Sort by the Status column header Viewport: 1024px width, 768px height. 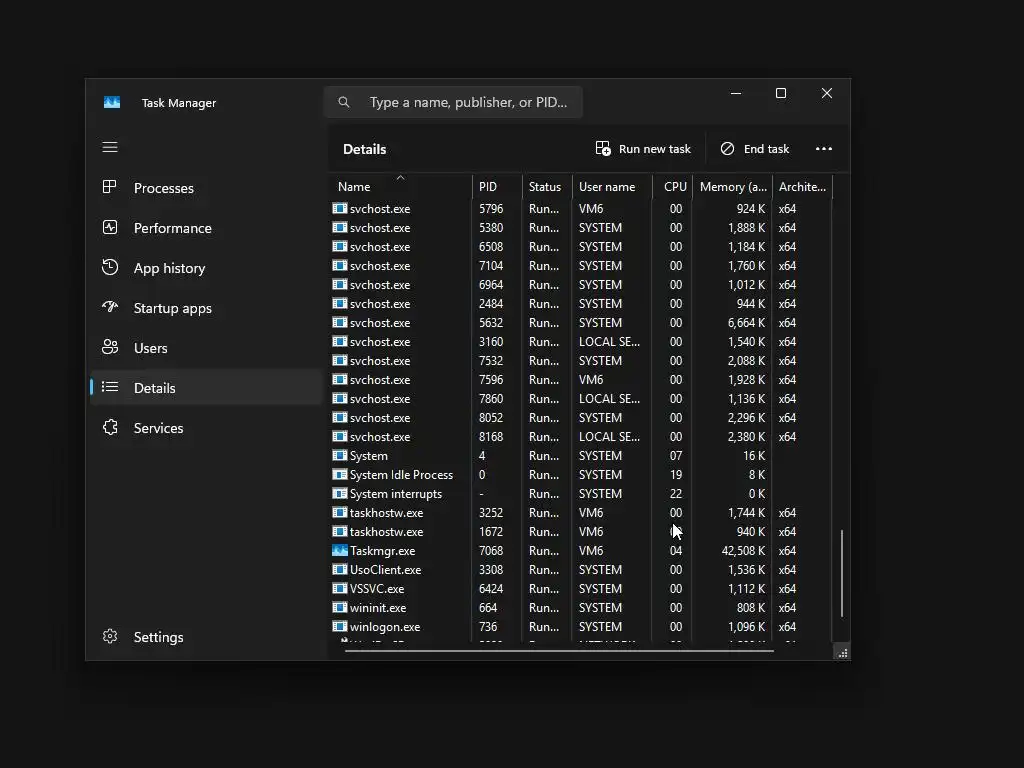pos(547,186)
